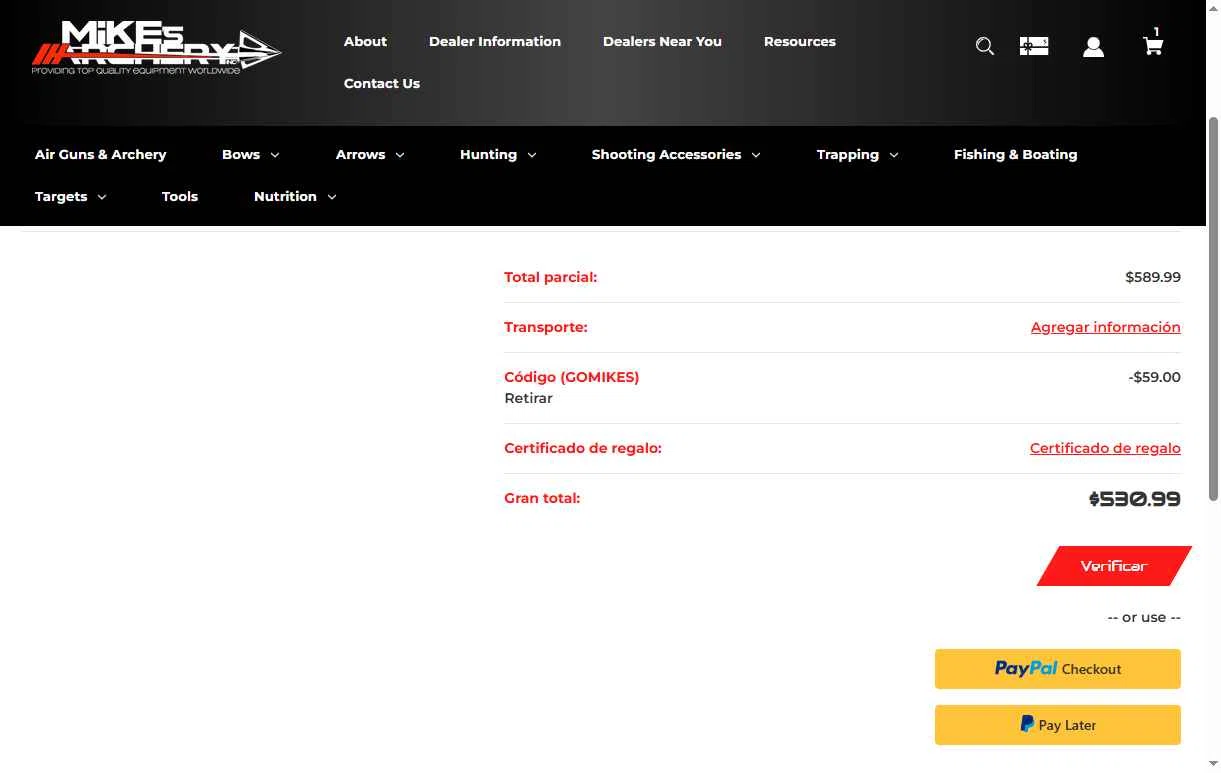Click the Mike's Archery logo
Image resolution: width=1221 pixels, height=773 pixels.
[156, 49]
